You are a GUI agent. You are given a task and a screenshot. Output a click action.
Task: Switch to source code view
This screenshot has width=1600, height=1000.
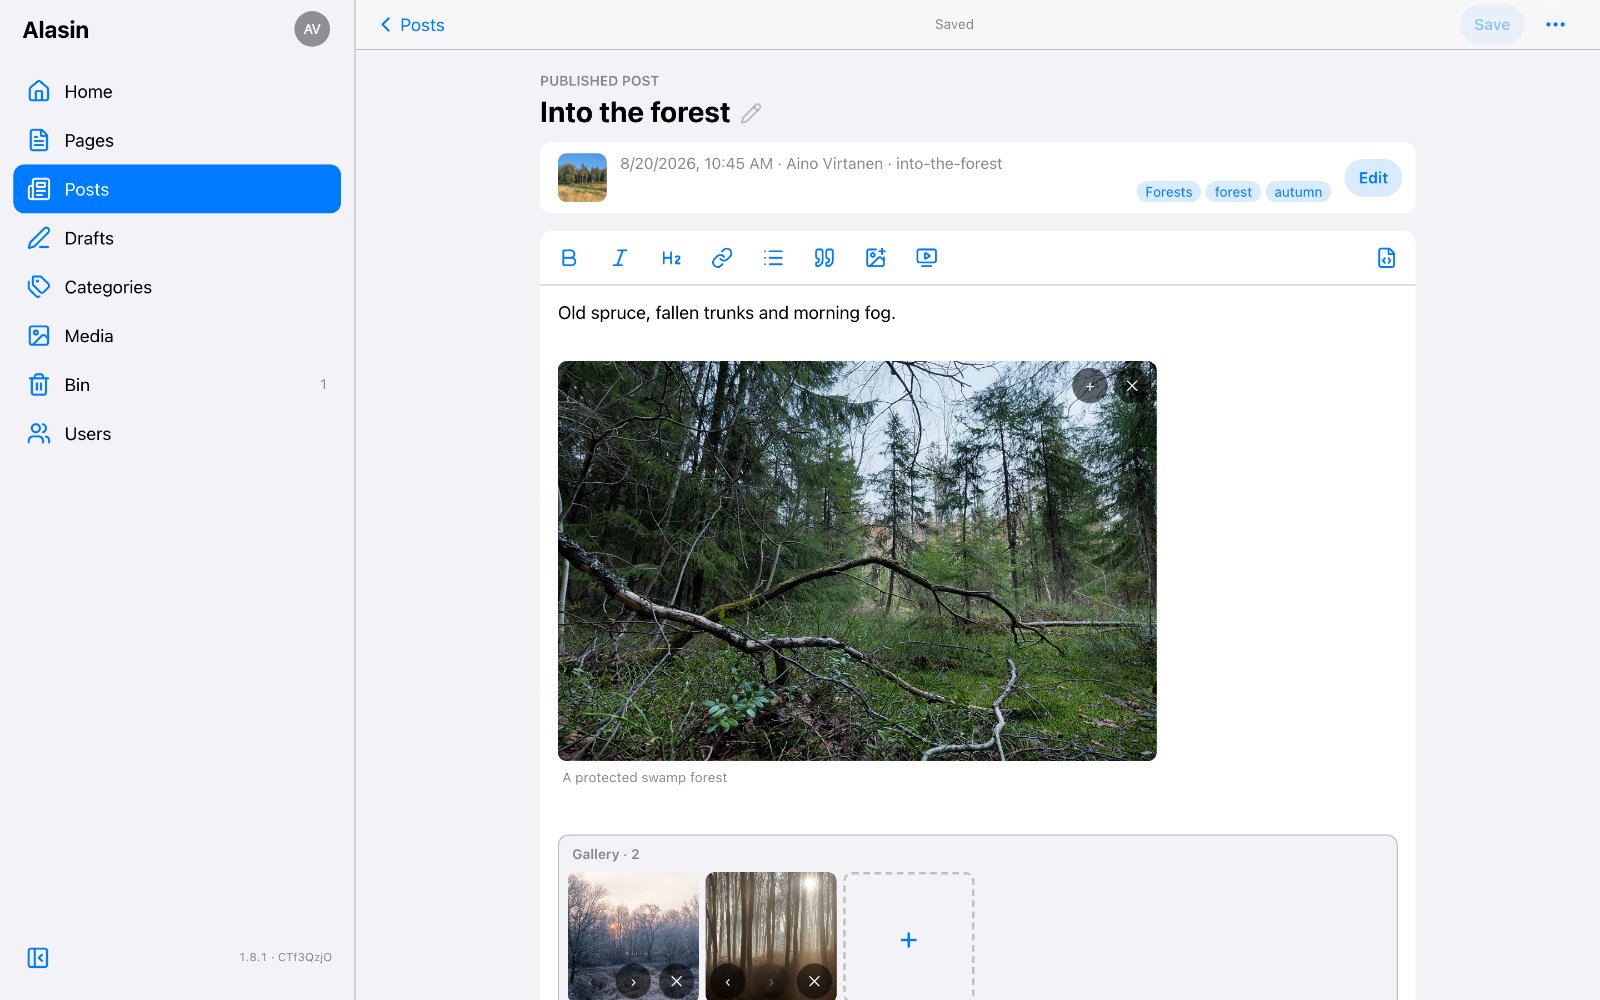(1386, 258)
